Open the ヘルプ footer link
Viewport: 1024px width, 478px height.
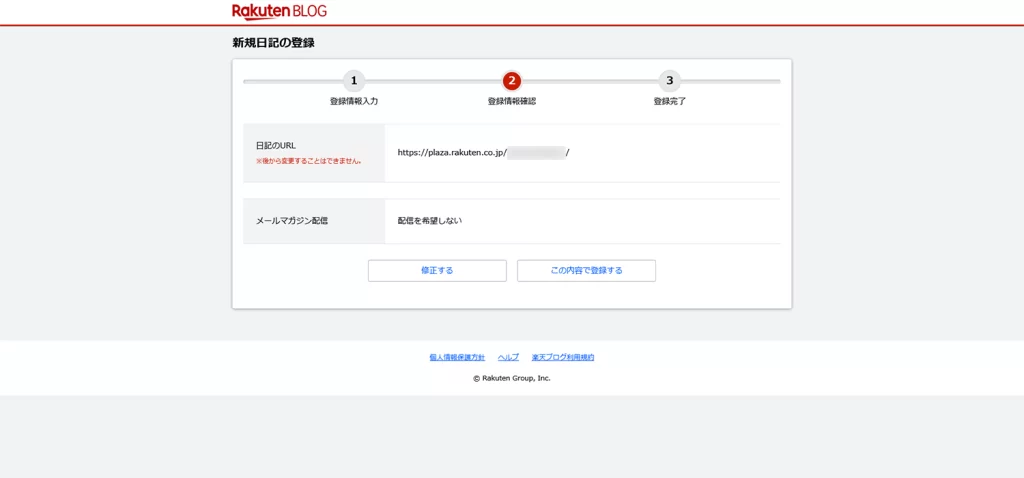(508, 357)
